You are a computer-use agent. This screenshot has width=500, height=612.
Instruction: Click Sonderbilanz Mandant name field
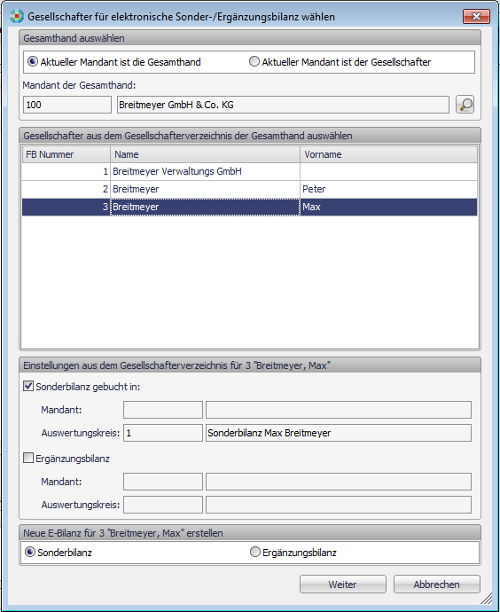tap(338, 410)
